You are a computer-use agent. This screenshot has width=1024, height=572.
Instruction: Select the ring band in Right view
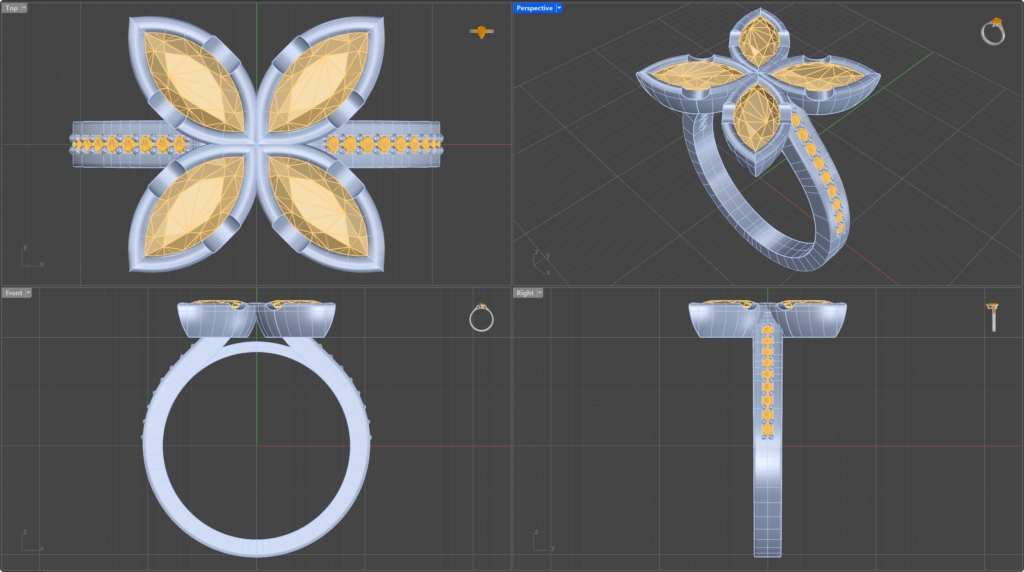(x=767, y=500)
